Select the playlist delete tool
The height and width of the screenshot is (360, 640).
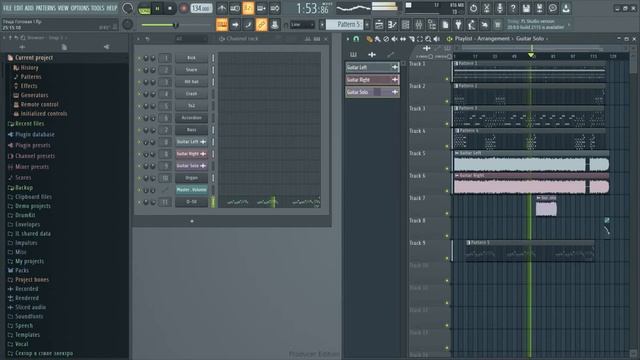[386, 39]
